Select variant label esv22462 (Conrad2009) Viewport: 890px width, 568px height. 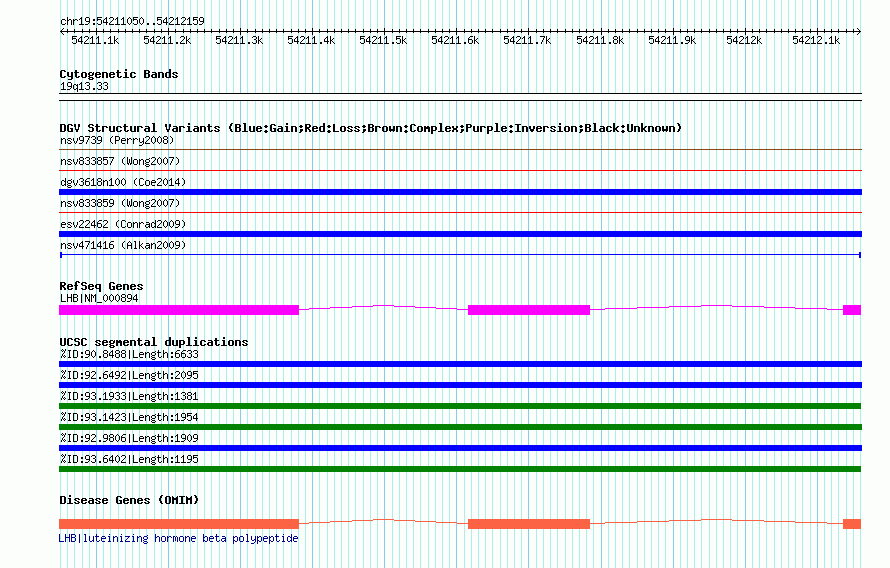pos(123,224)
